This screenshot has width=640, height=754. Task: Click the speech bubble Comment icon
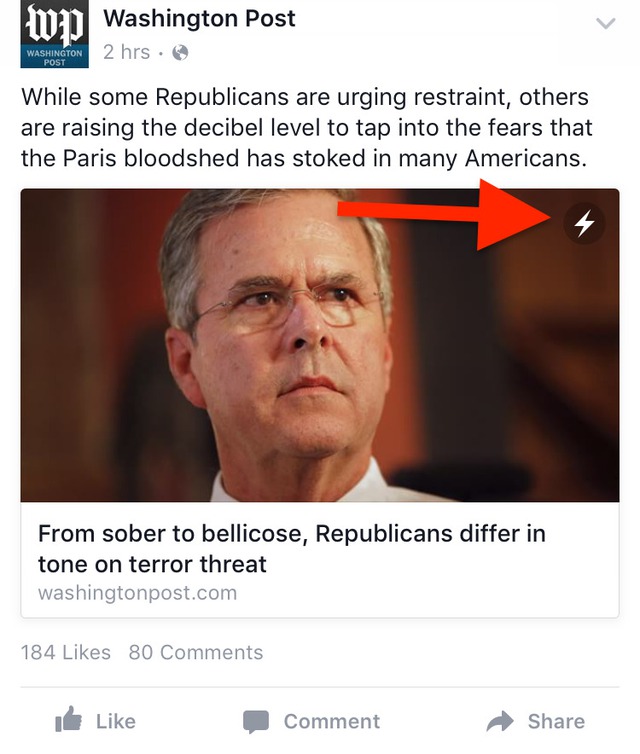pos(257,721)
